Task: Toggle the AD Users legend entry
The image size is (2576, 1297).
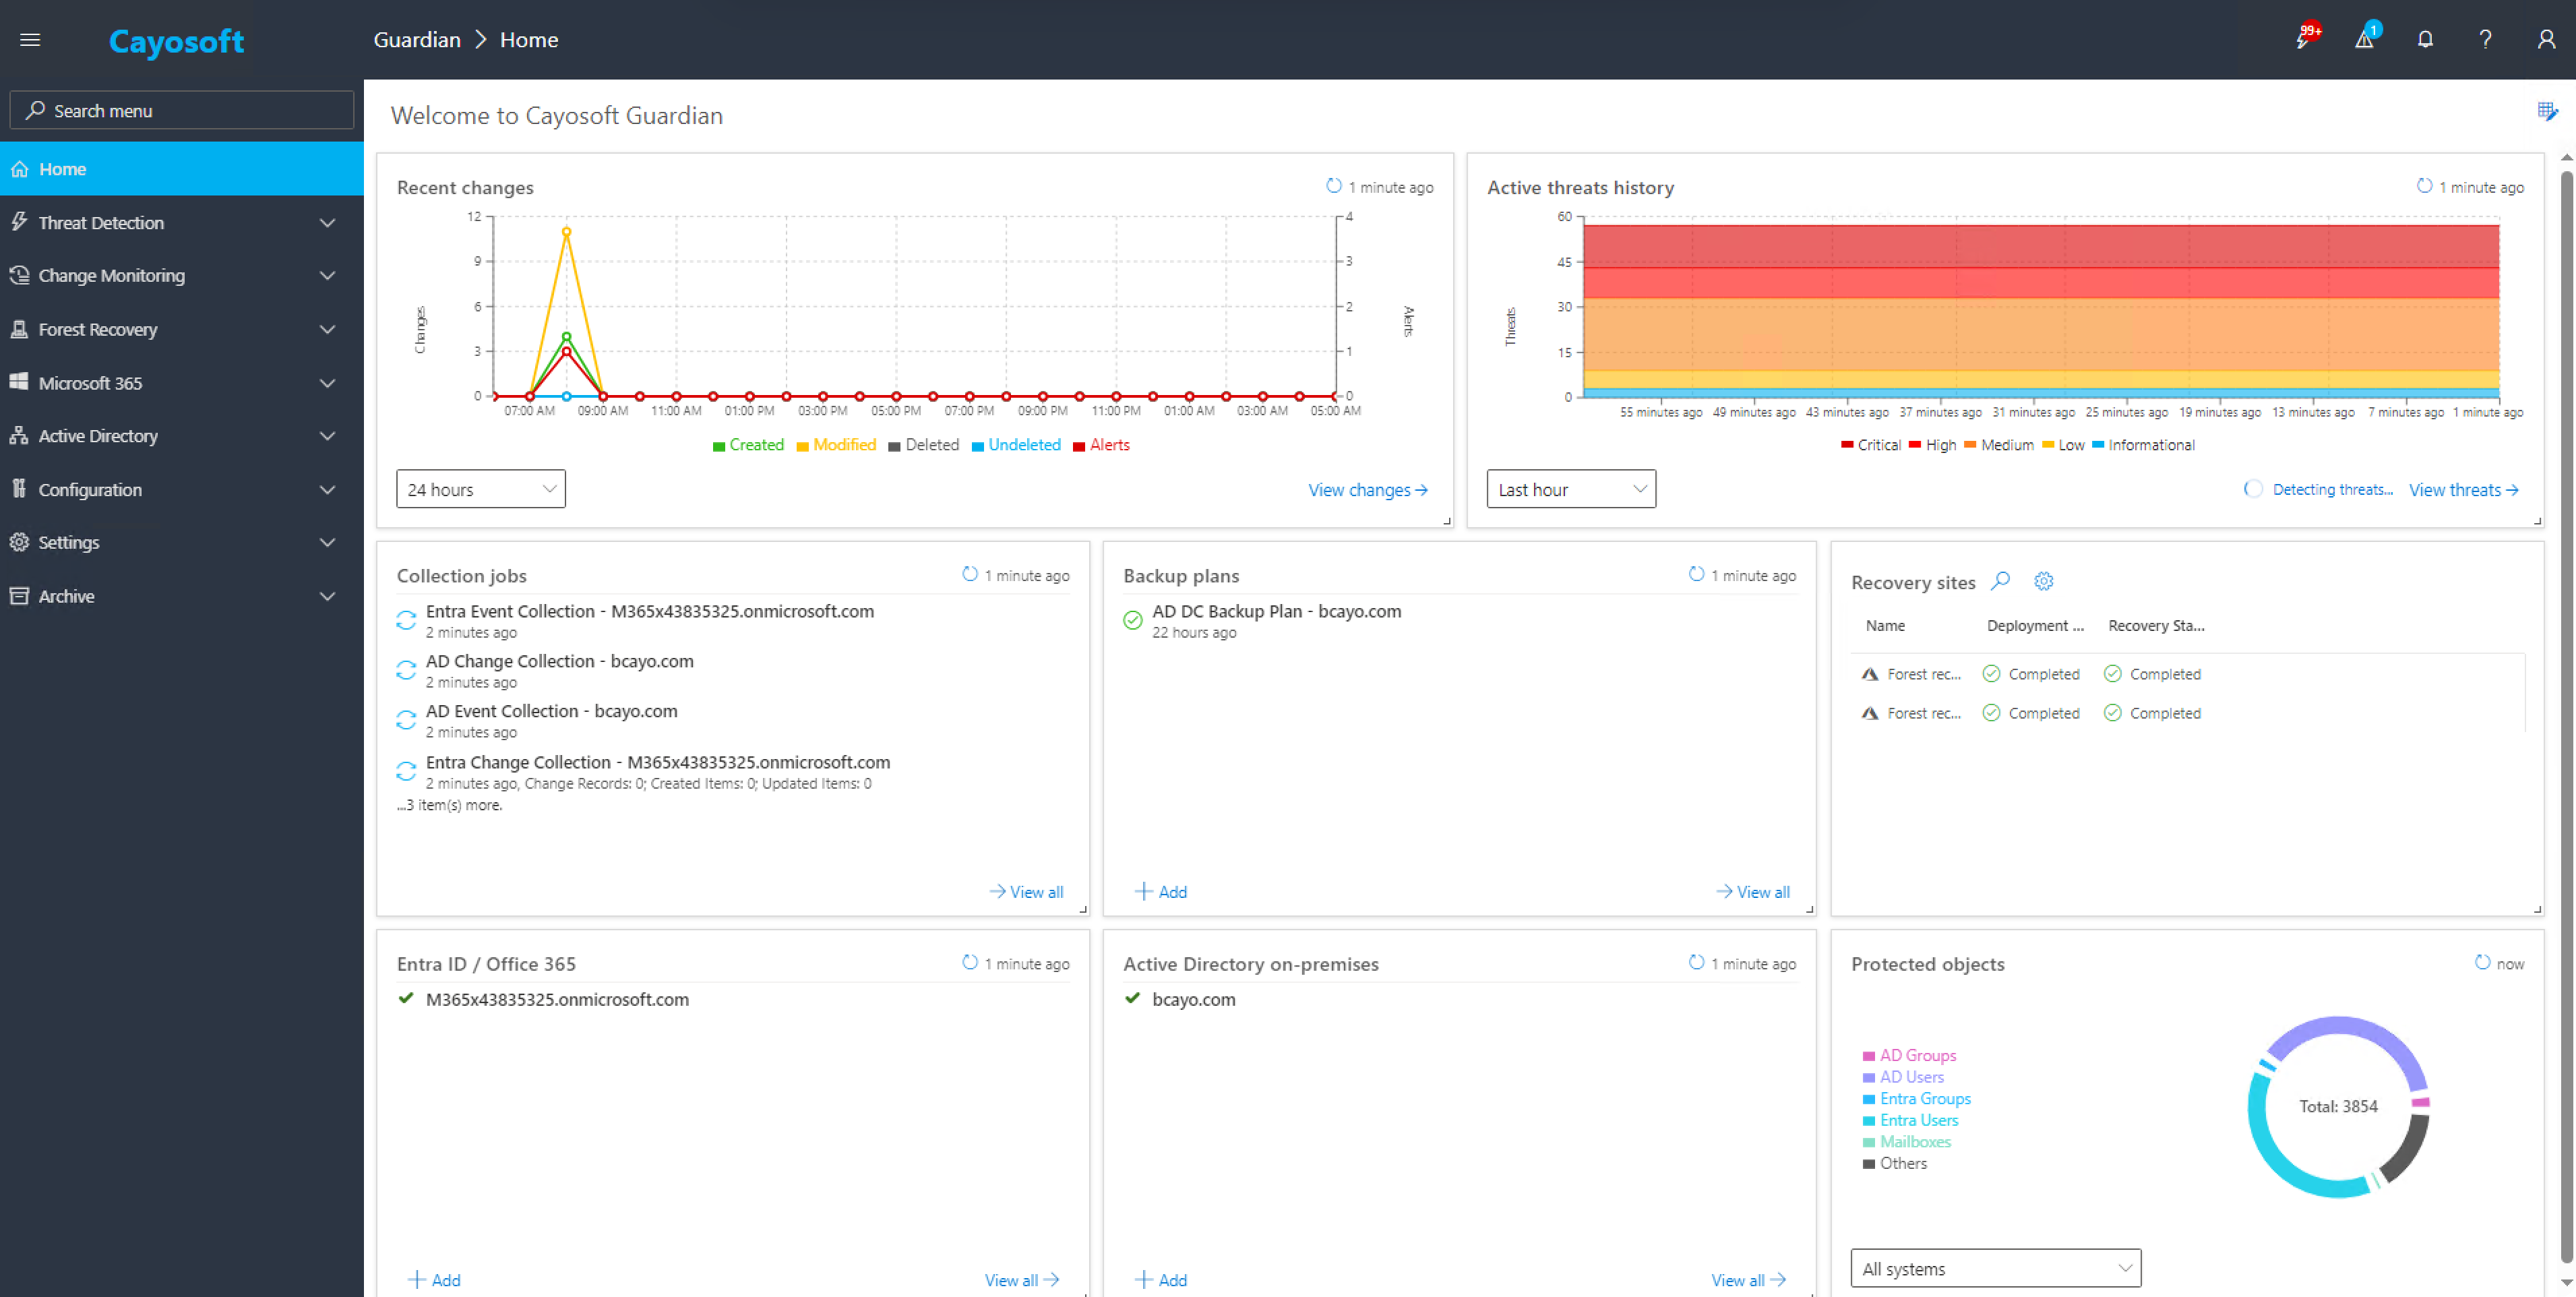Action: (x=1903, y=1077)
